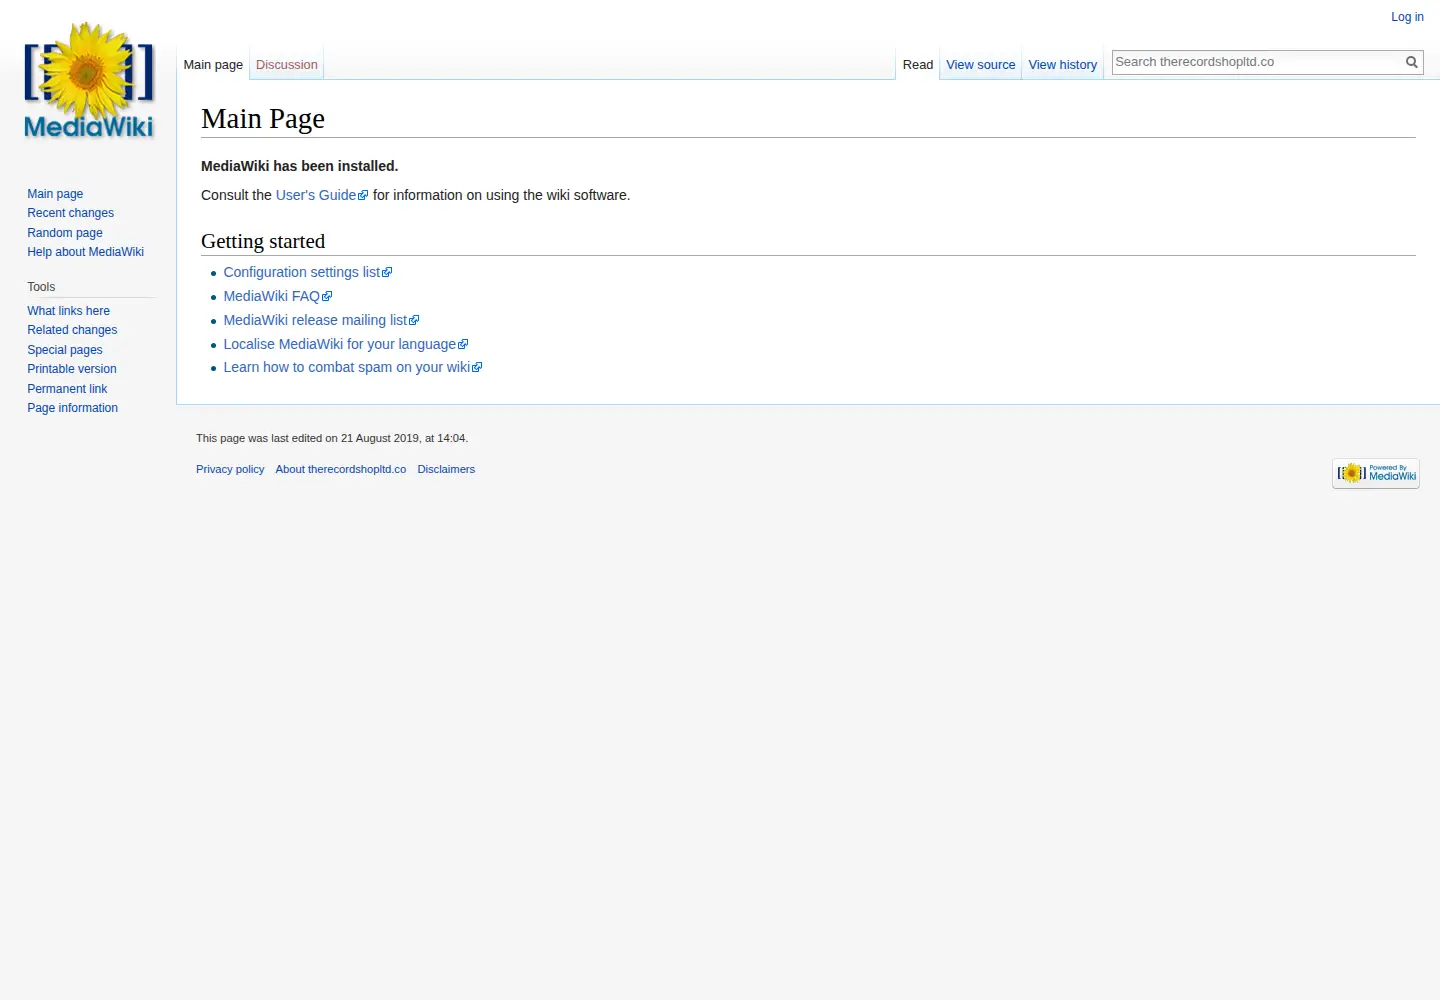Viewport: 1440px width, 1000px height.
Task: Open Page information
Action: [73, 408]
